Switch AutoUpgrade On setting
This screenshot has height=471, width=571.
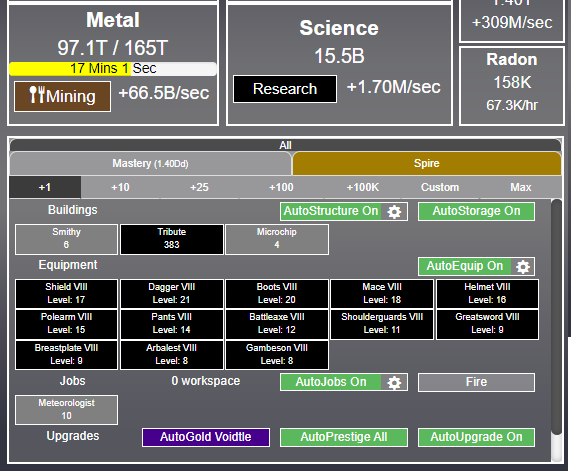coord(476,437)
